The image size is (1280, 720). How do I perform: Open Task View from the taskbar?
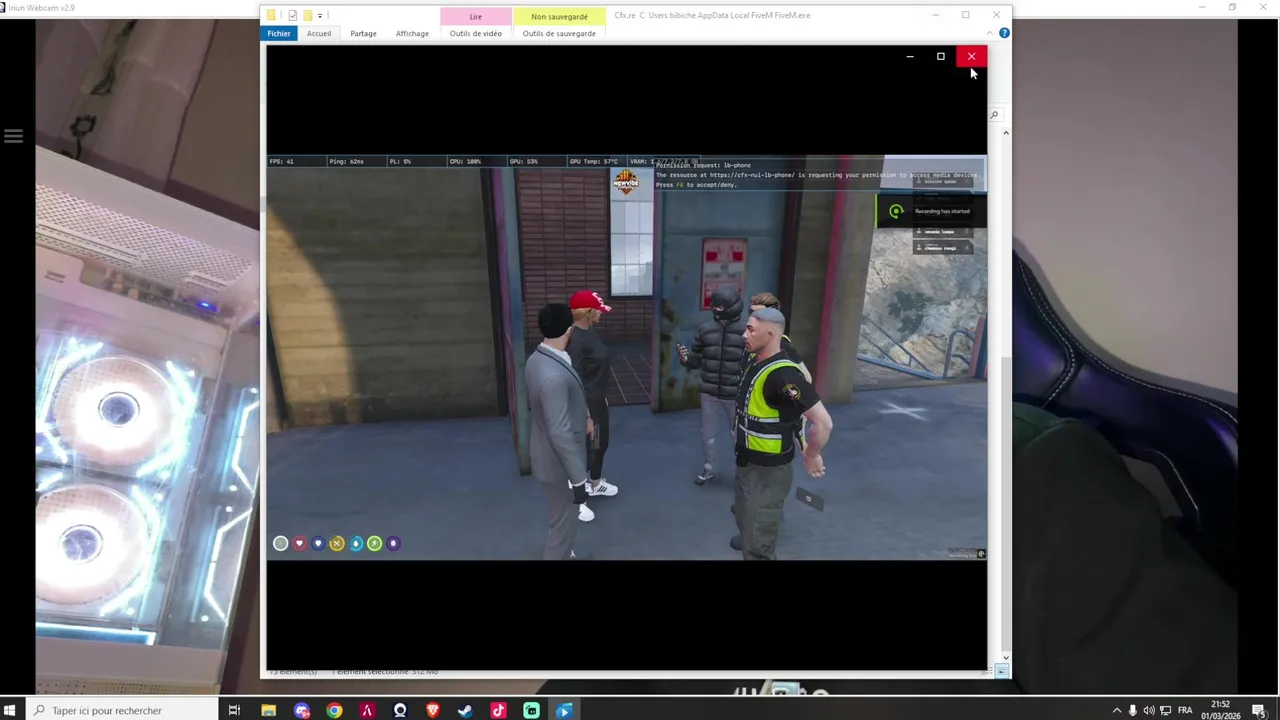(x=234, y=710)
